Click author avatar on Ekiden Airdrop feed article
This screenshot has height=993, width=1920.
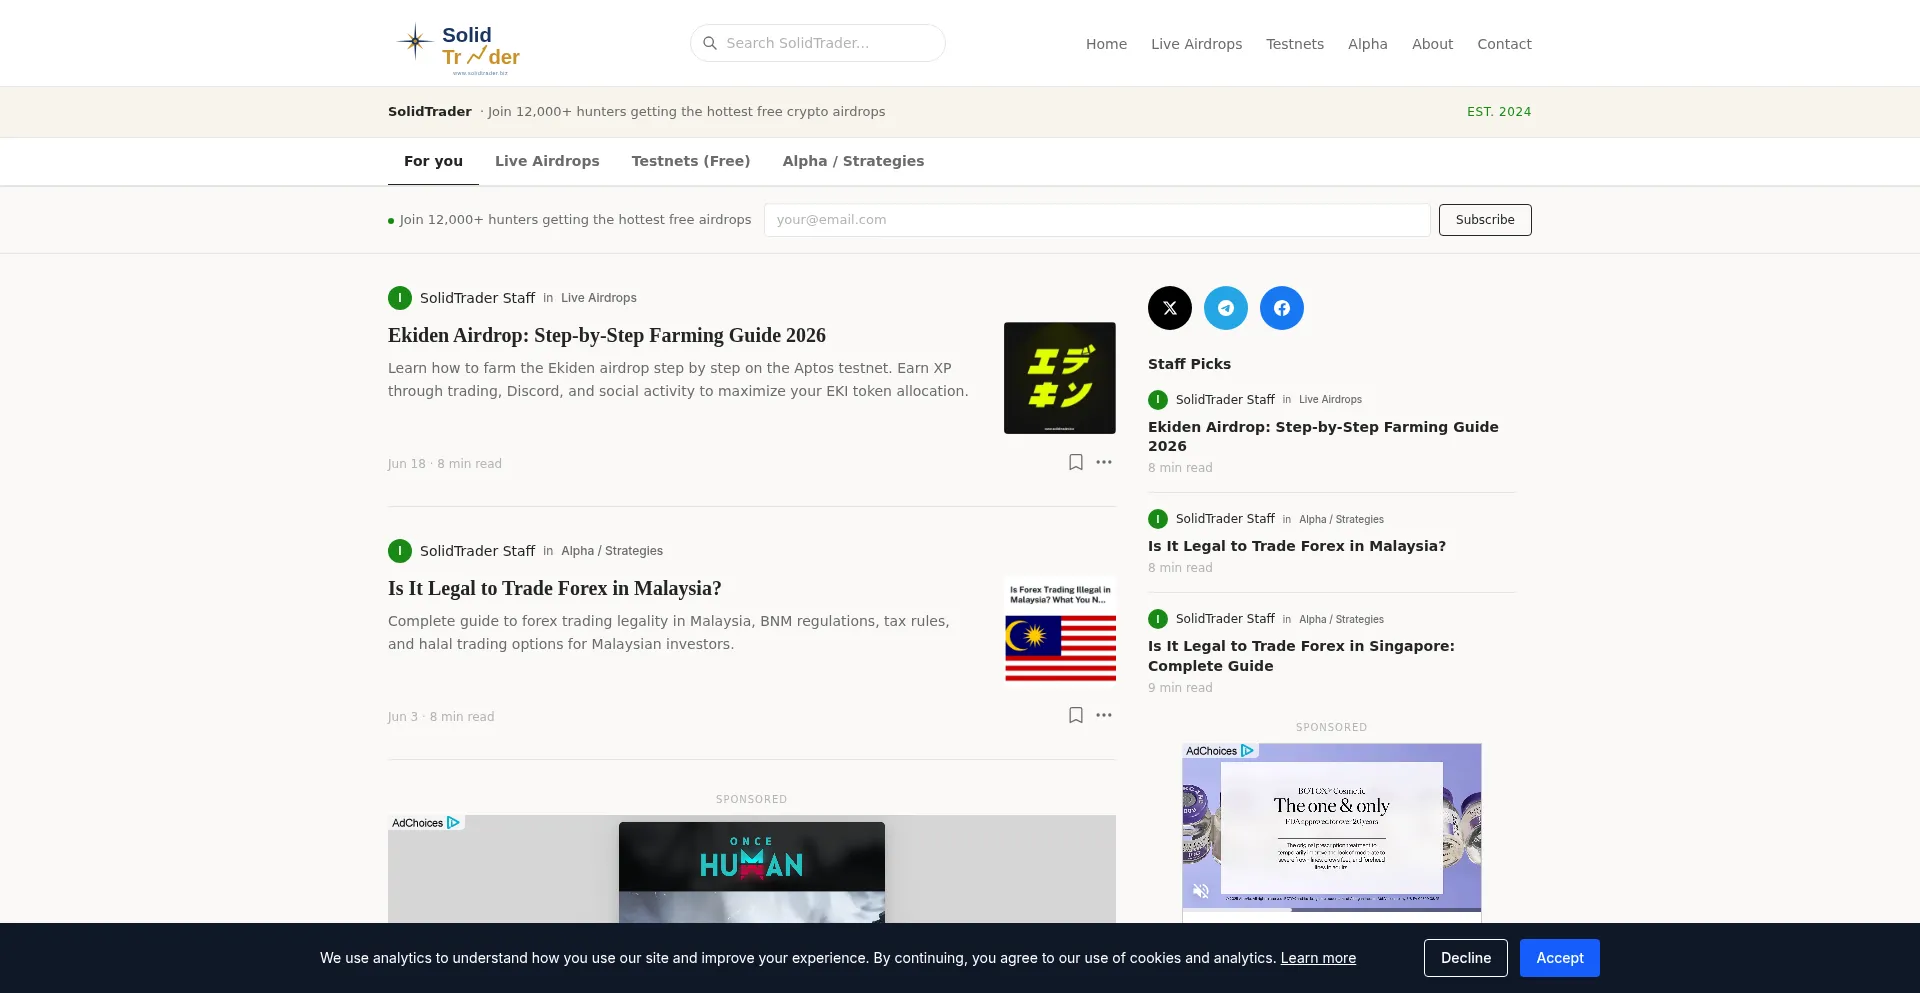point(400,298)
